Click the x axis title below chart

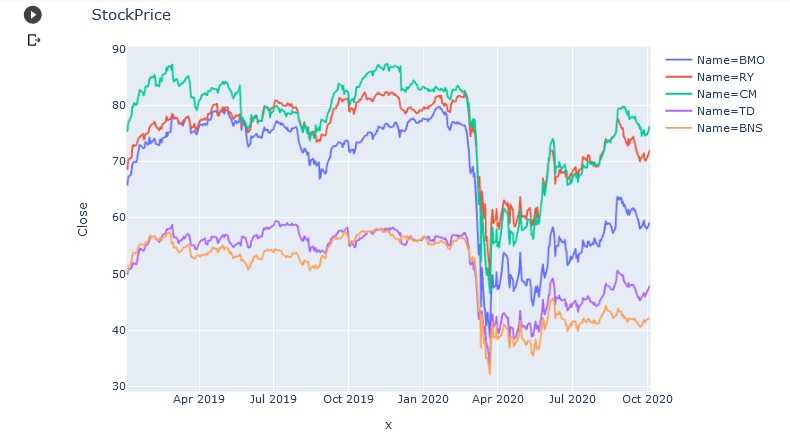[388, 425]
